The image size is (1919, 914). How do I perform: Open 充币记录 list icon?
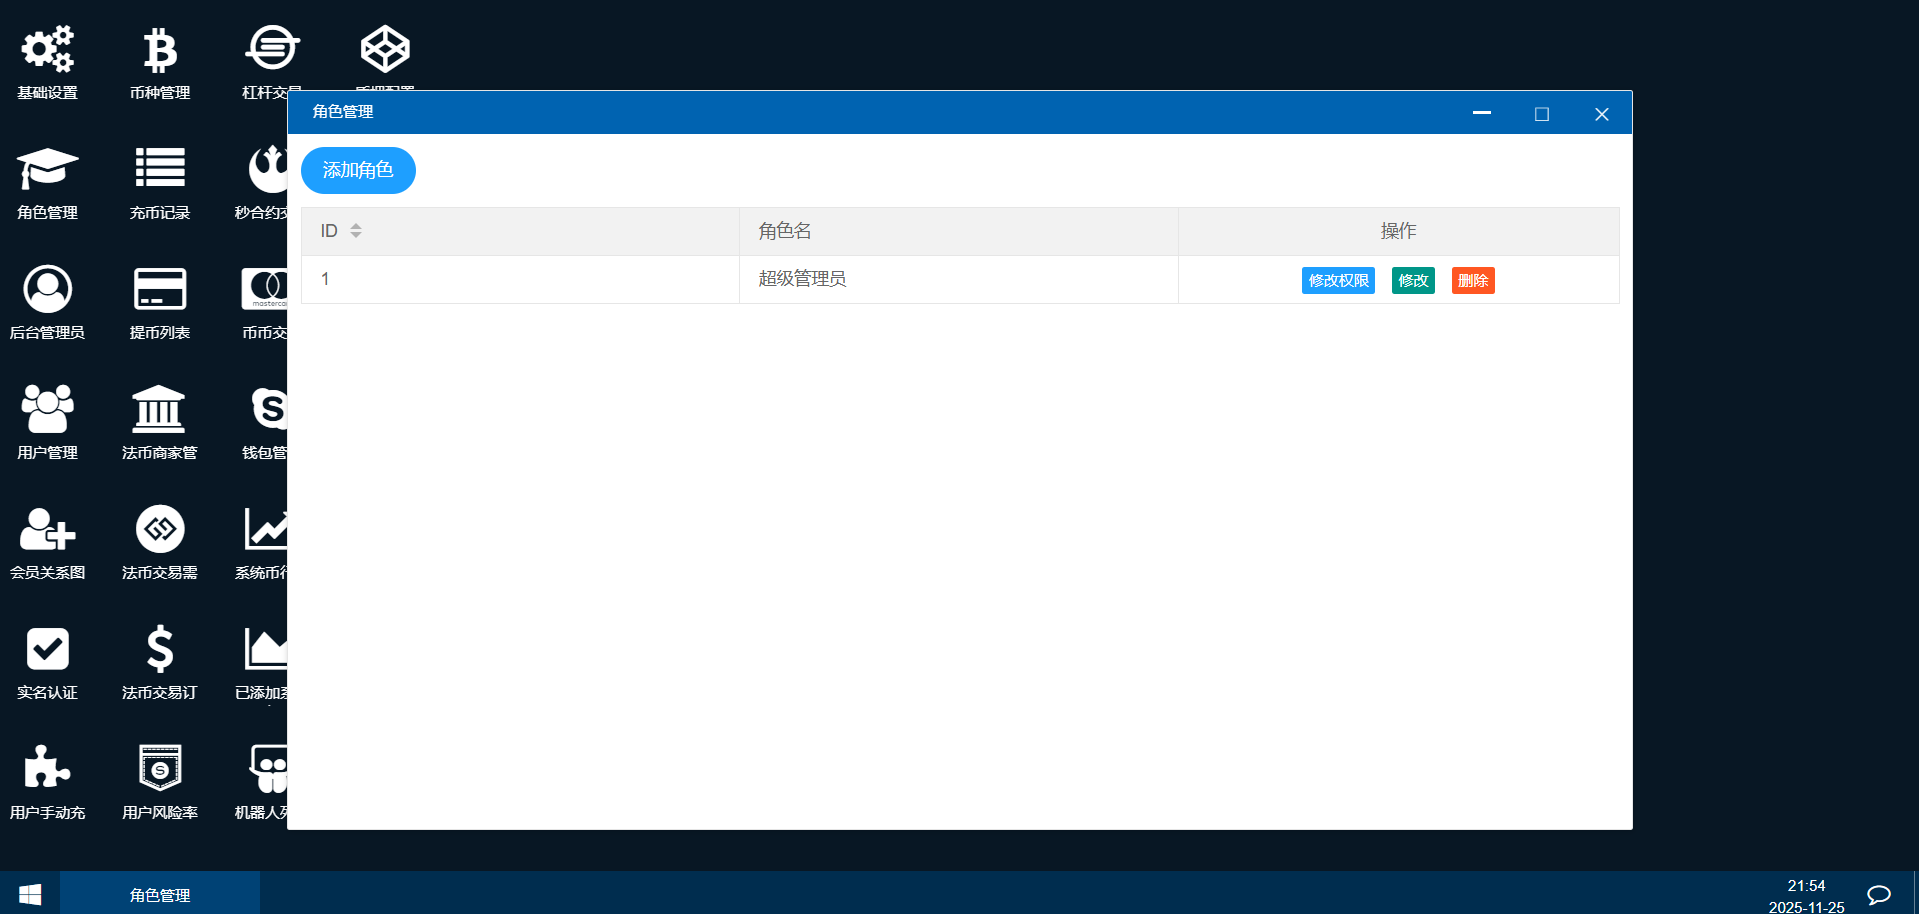[160, 169]
